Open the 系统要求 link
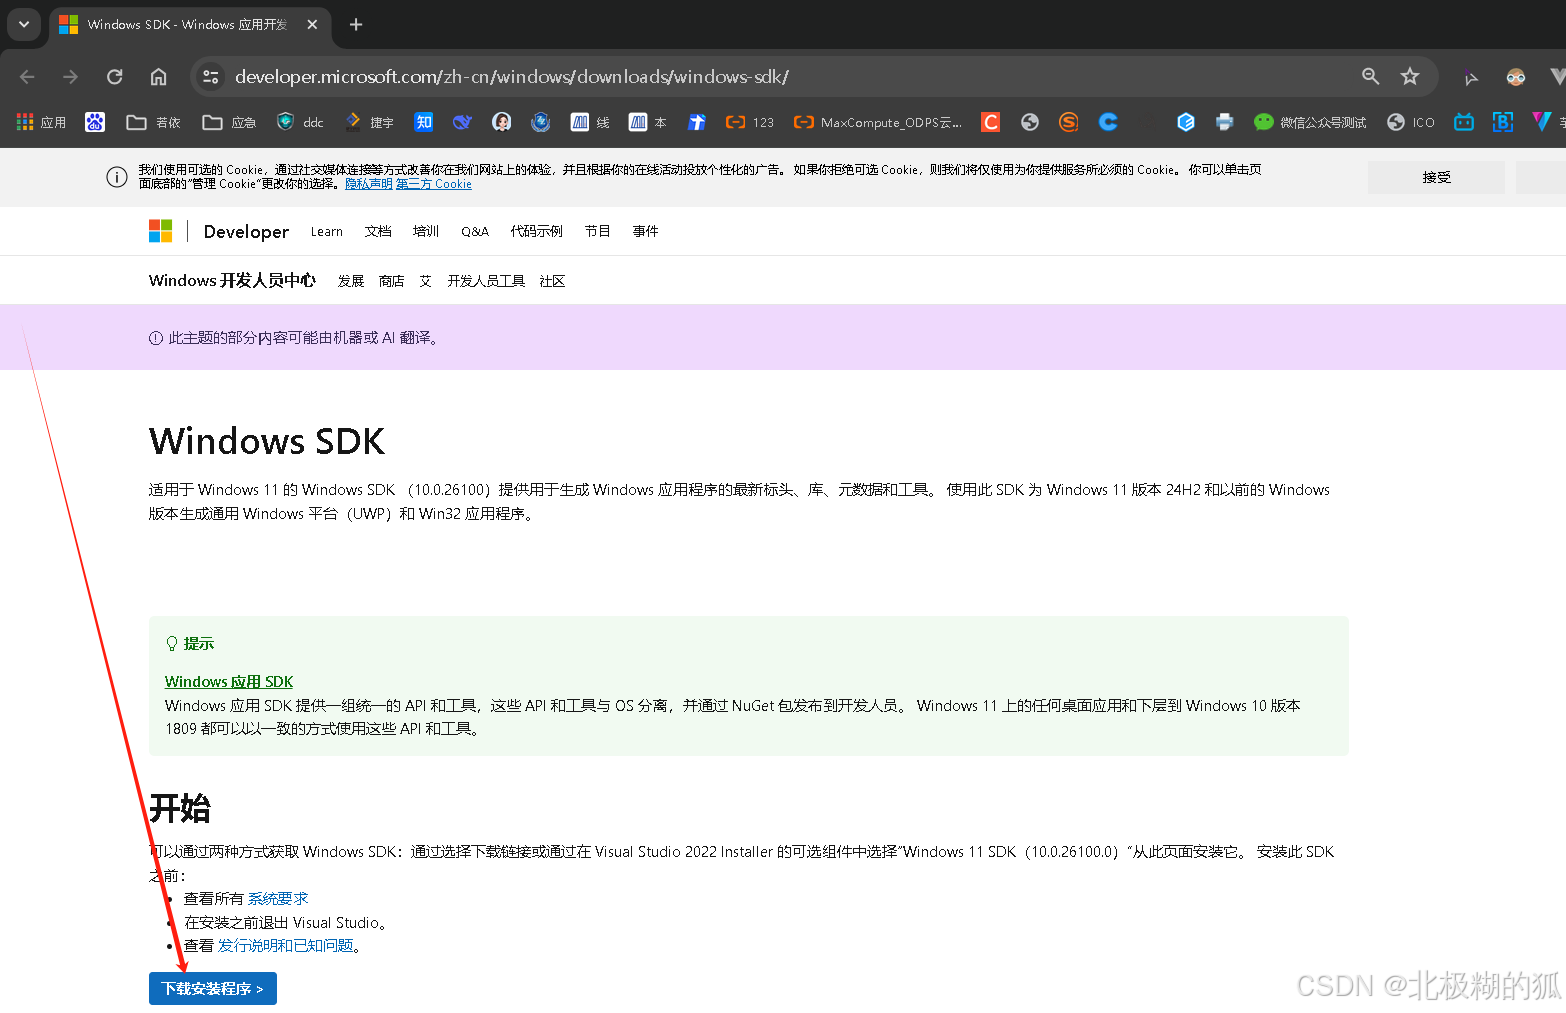Image resolution: width=1566 pixels, height=1013 pixels. 278,898
